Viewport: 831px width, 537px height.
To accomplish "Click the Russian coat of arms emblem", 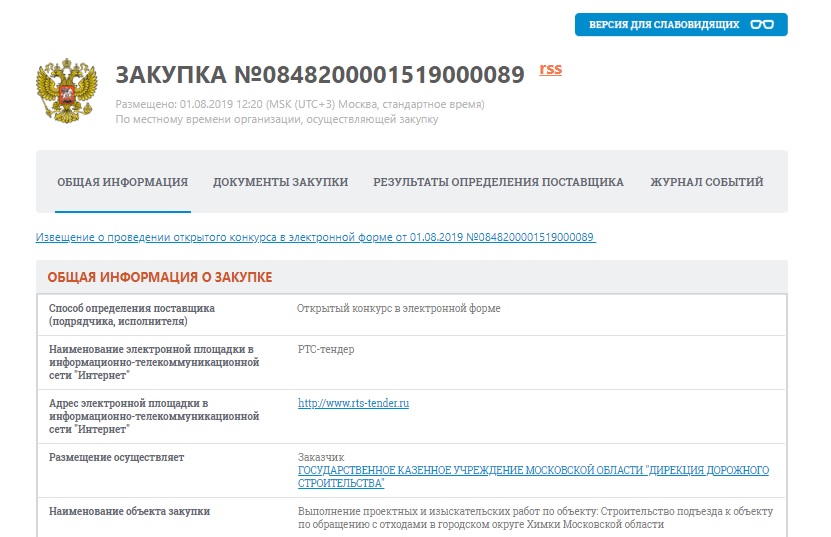I will (x=67, y=91).
